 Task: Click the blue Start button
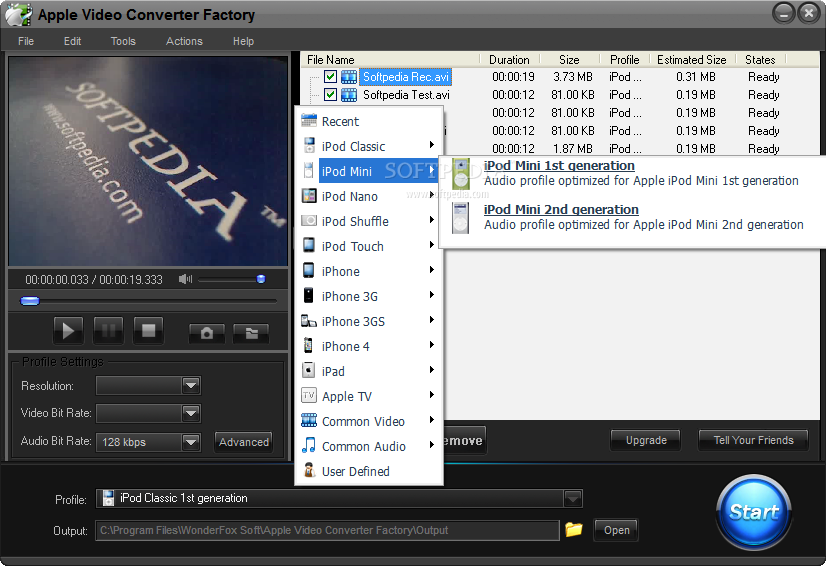click(x=754, y=511)
